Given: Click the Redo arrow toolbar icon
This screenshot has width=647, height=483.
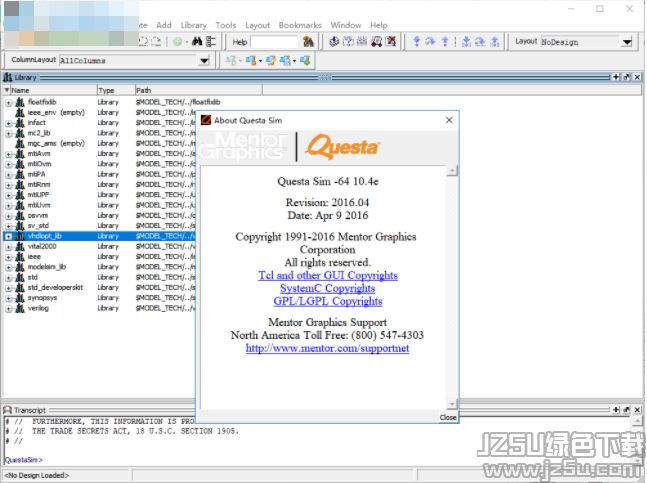Looking at the screenshot, I should [156, 42].
